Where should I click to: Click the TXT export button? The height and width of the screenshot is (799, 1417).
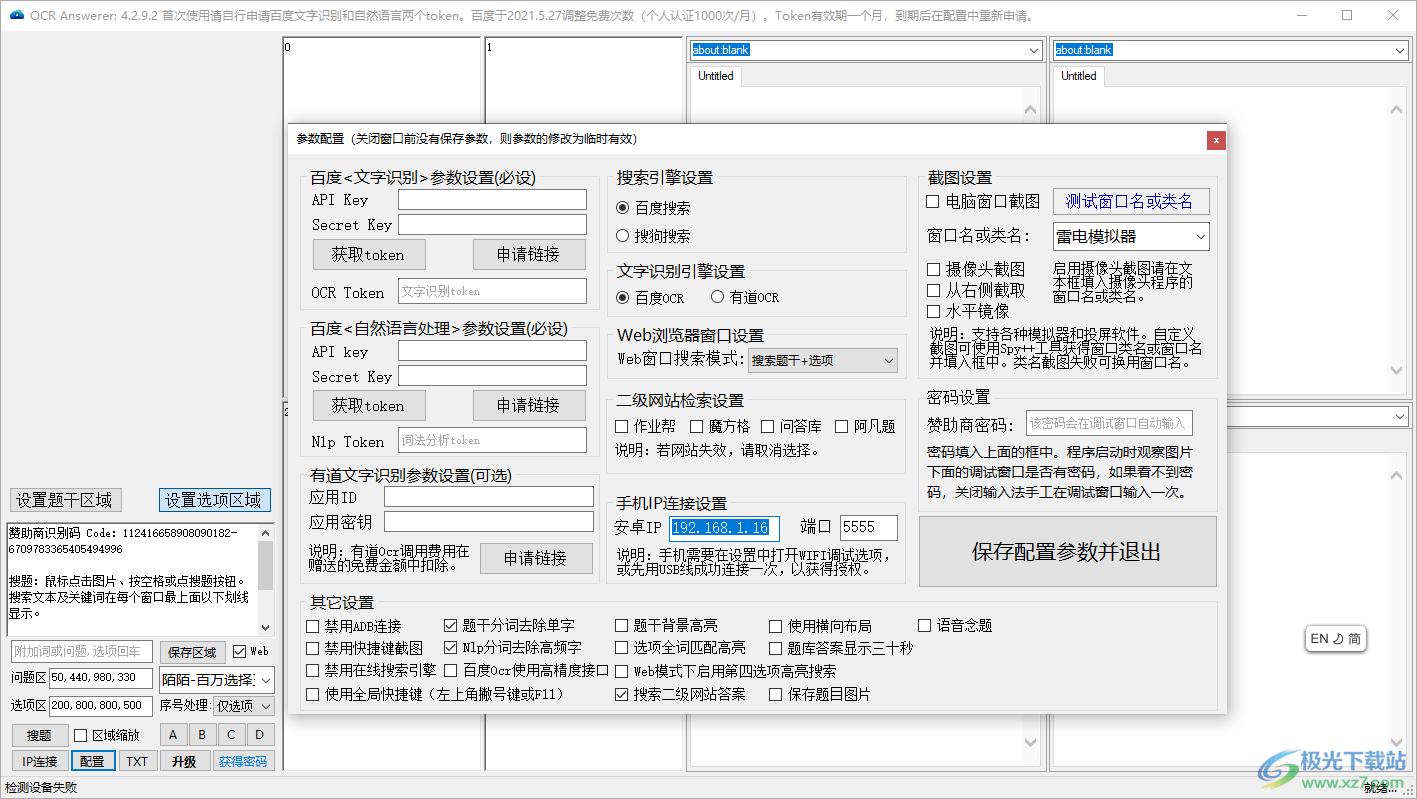[x=138, y=760]
